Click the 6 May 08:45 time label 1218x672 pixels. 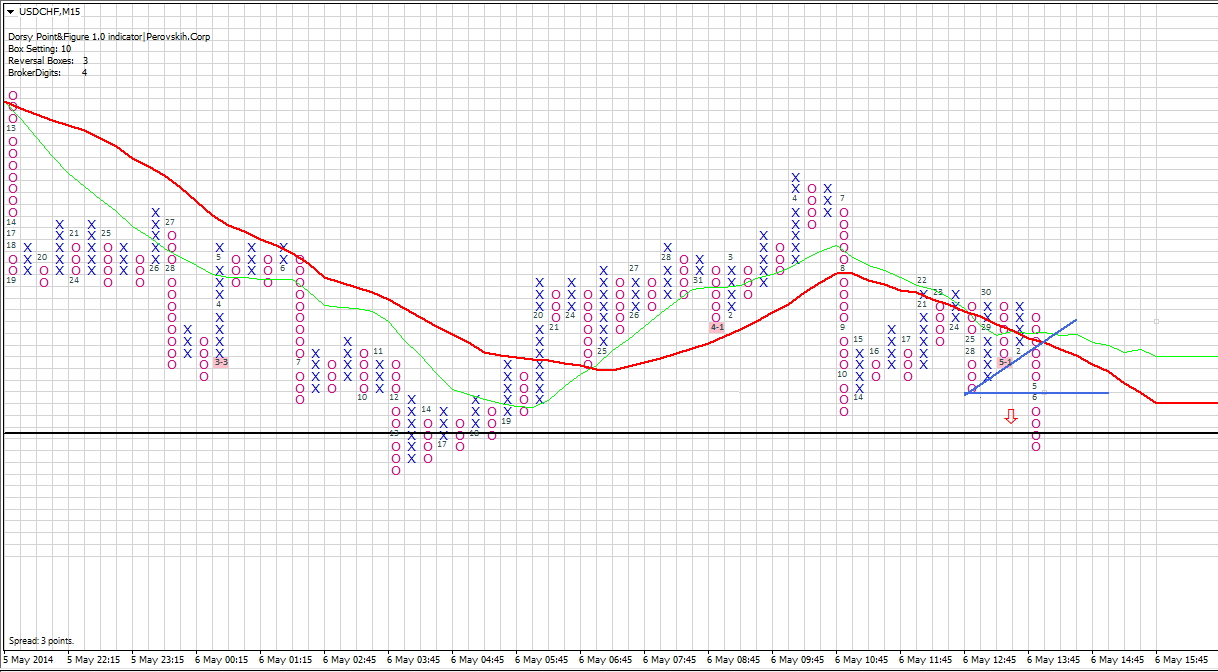coord(734,660)
